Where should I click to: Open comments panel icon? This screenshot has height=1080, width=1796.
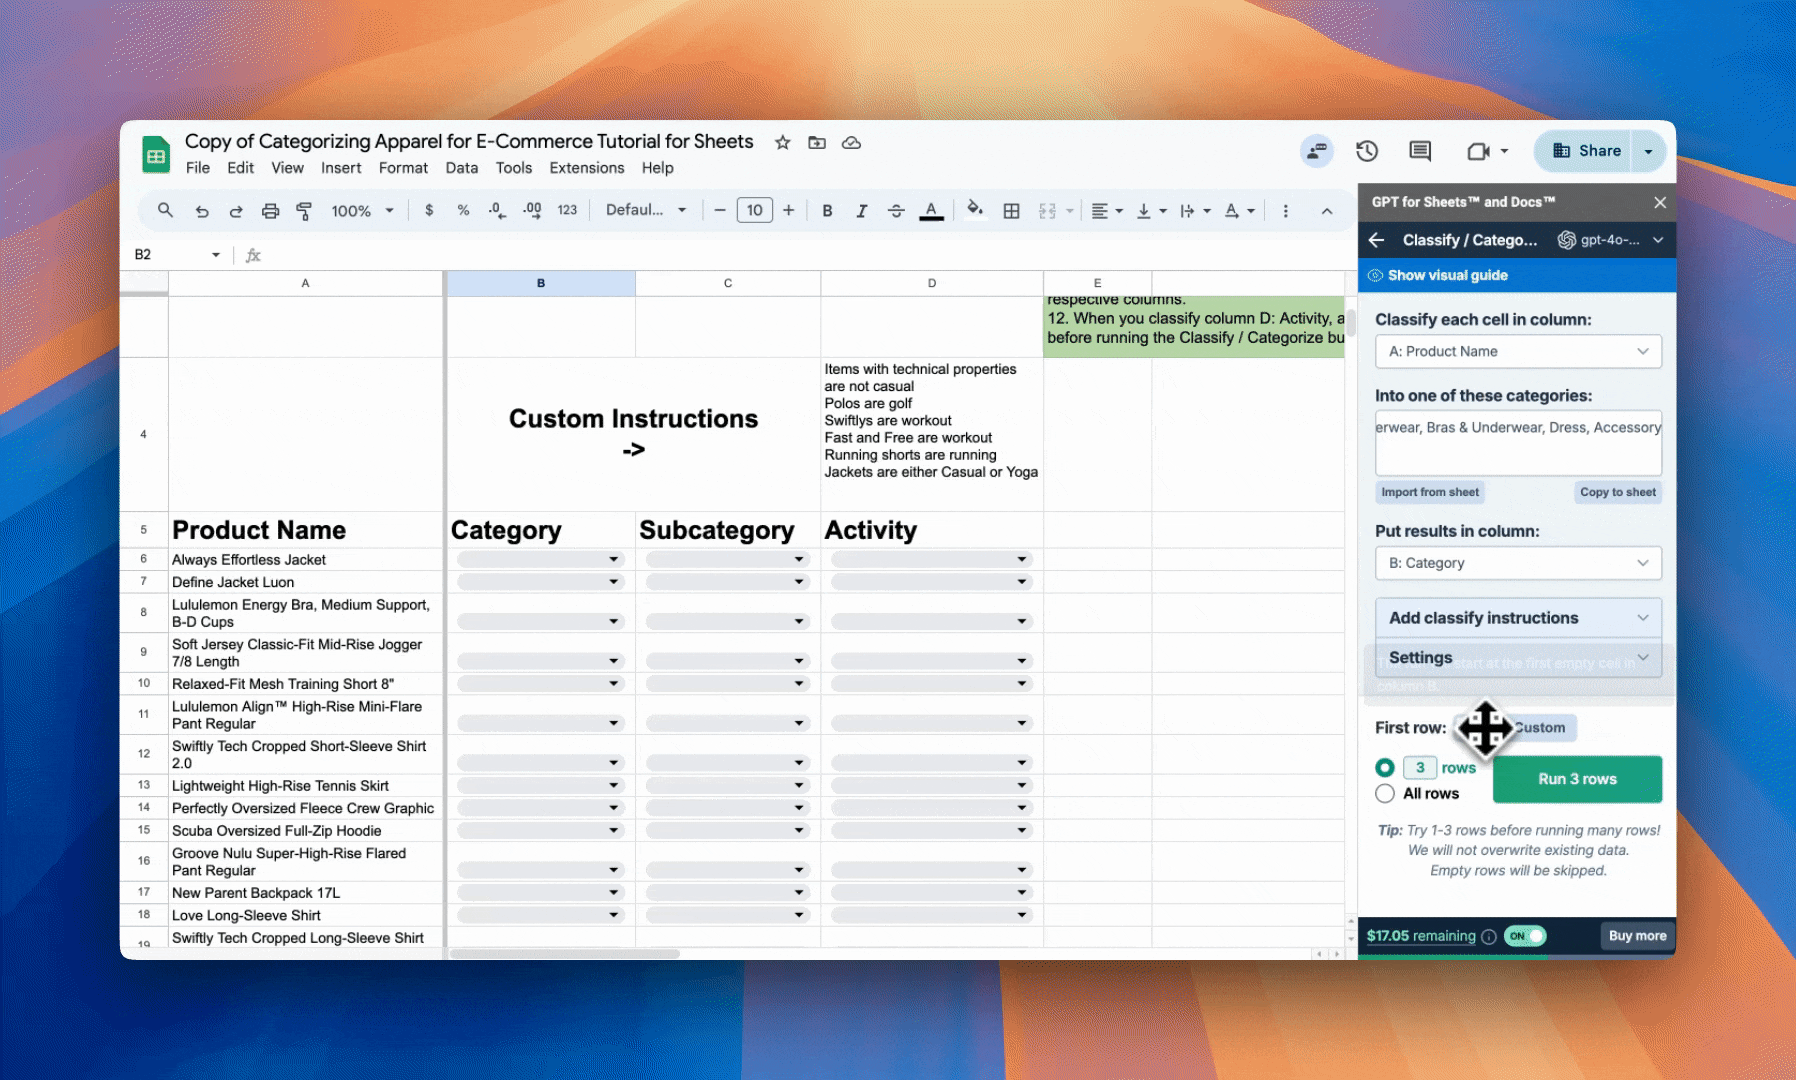click(x=1420, y=151)
